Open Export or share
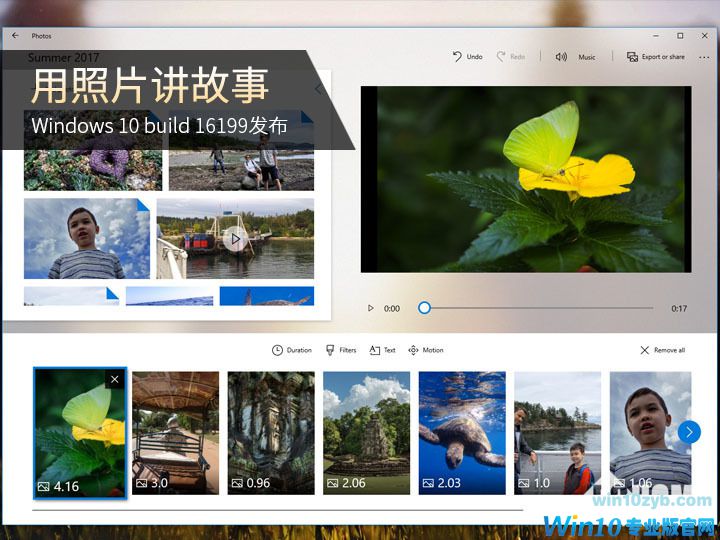The height and width of the screenshot is (540, 720). click(x=656, y=57)
